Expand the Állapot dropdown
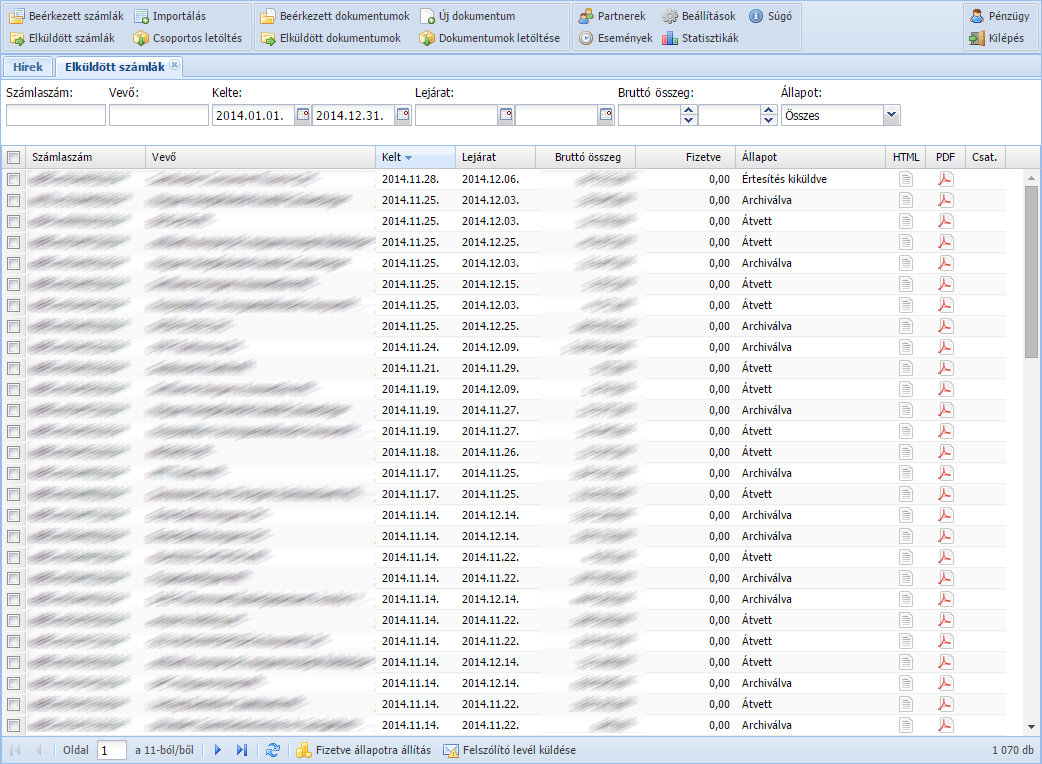This screenshot has width=1042, height=764. [891, 115]
